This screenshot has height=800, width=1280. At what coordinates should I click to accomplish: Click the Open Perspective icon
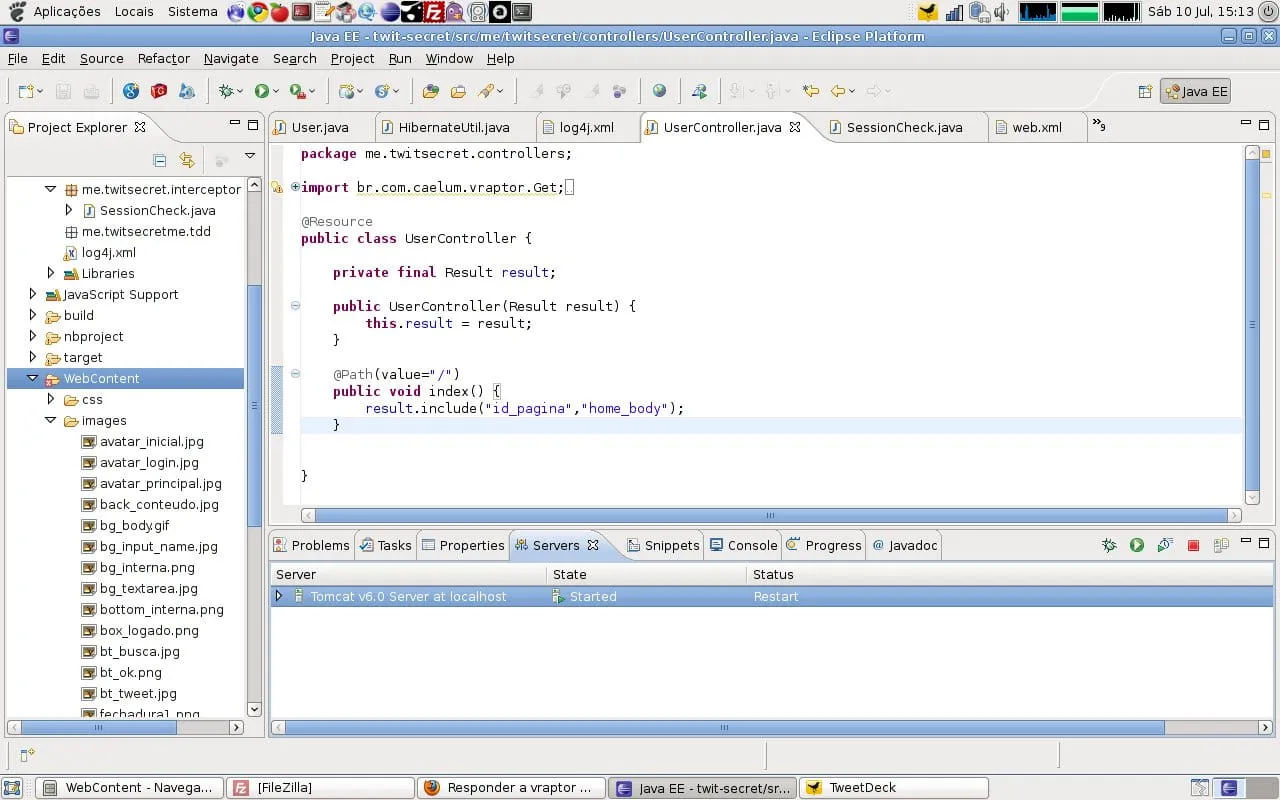1145,91
